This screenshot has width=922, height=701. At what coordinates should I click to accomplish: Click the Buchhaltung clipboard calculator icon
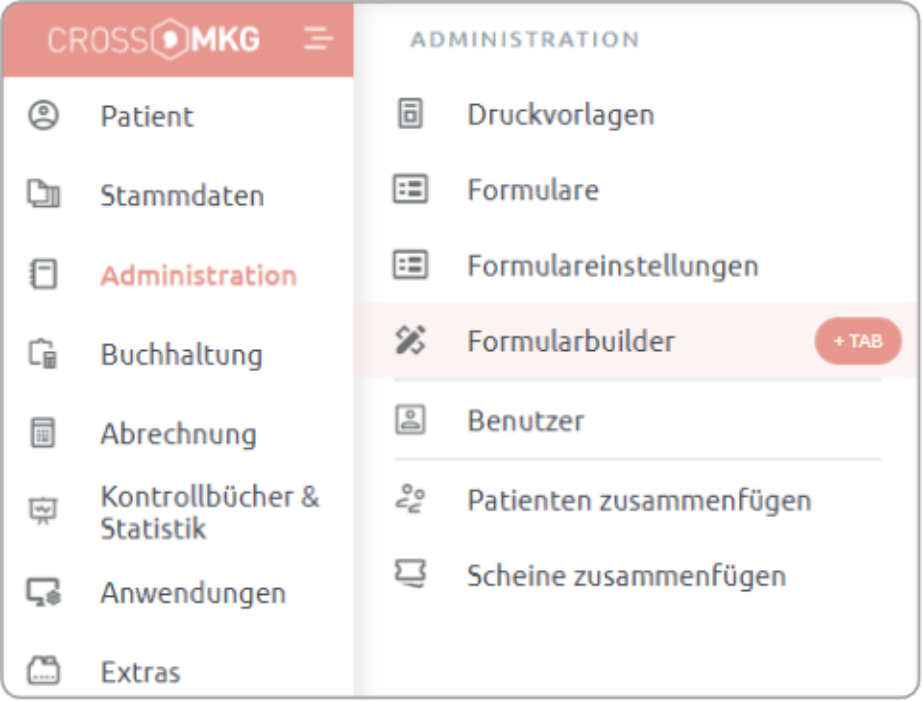(44, 353)
